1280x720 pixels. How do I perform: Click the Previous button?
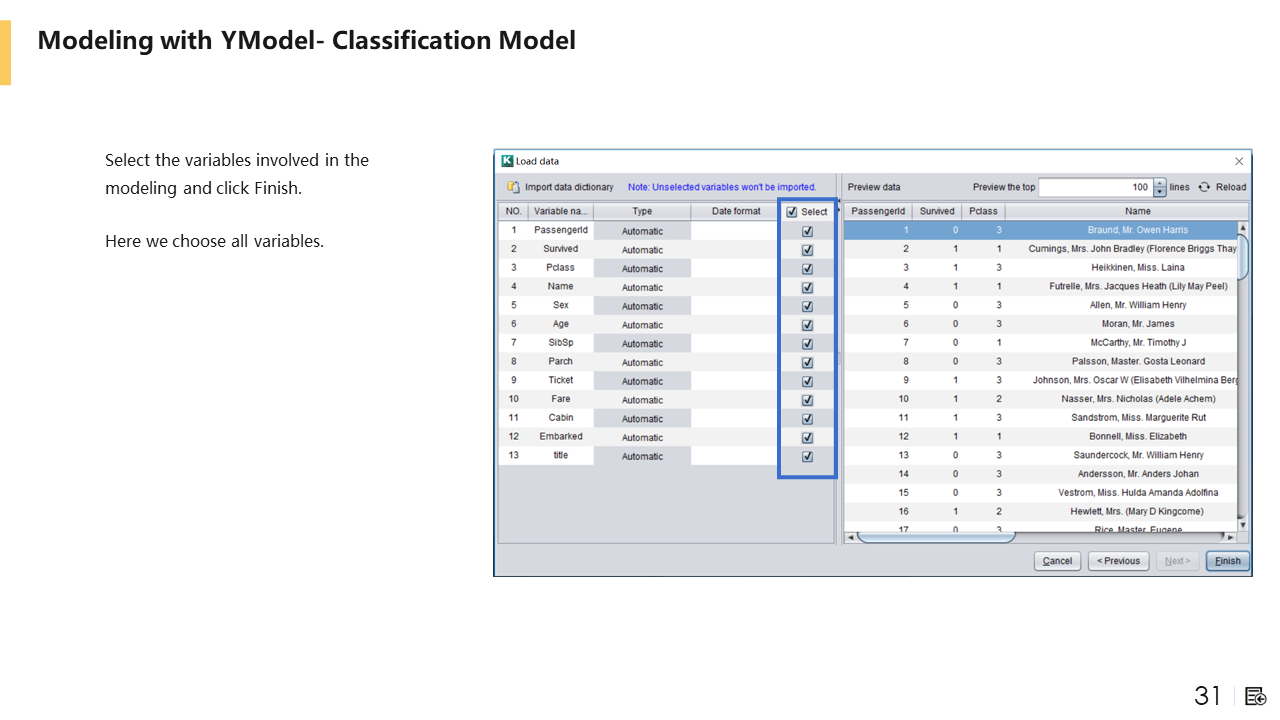(x=1118, y=561)
